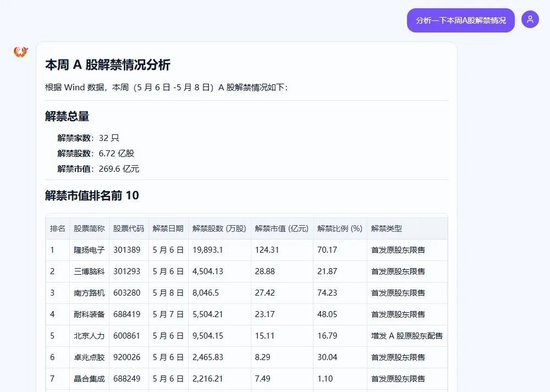Click the stock name 隆扬电子
Viewport: 550px width, 392px height.
tap(89, 250)
